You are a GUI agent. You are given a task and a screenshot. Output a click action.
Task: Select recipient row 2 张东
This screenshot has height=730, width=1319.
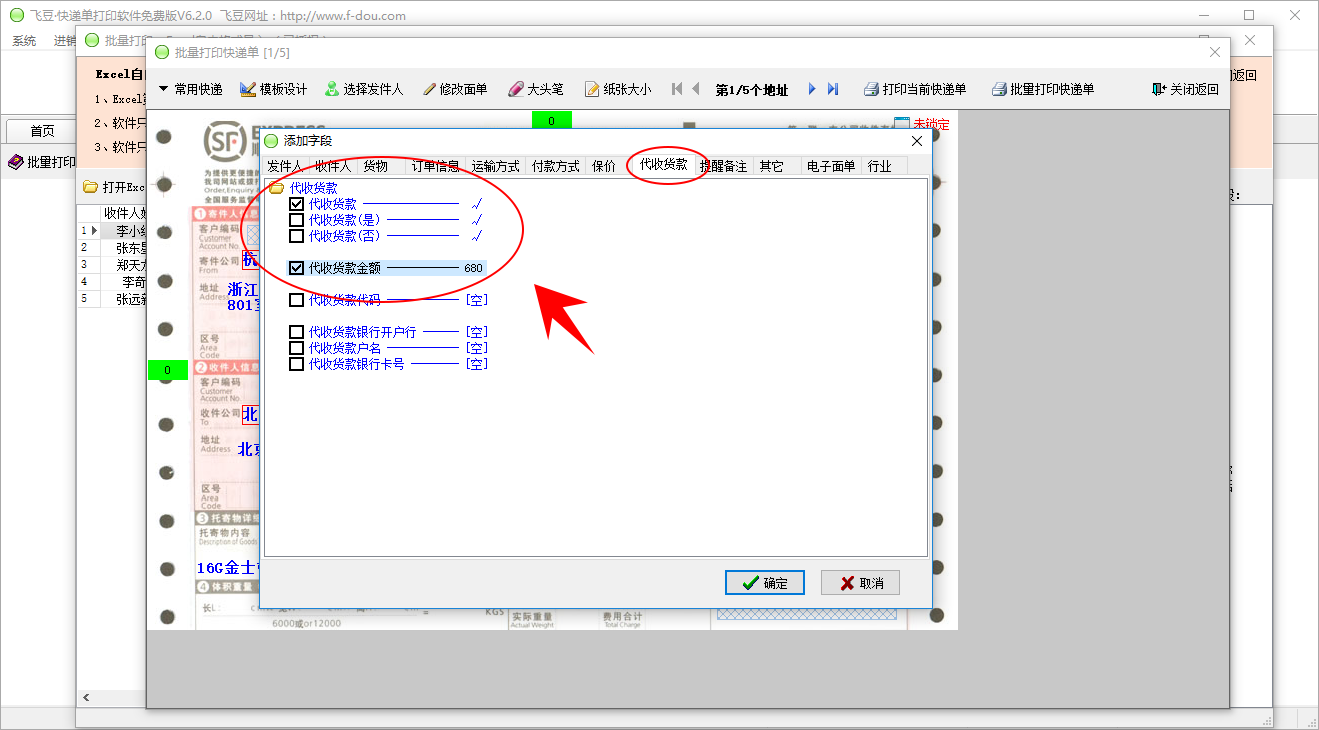tap(113, 248)
